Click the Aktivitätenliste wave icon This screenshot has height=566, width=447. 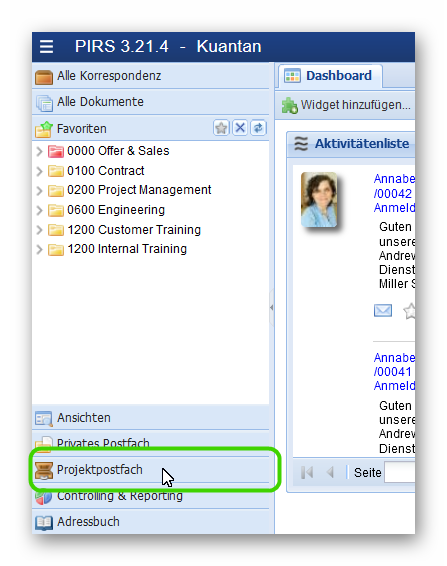[x=301, y=144]
